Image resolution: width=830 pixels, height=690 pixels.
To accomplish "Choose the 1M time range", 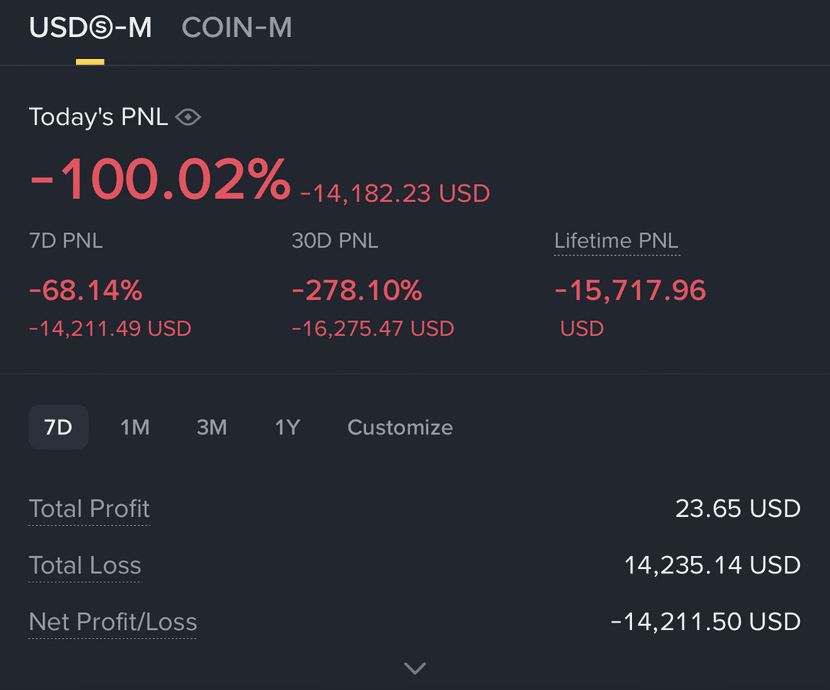I will point(135,427).
